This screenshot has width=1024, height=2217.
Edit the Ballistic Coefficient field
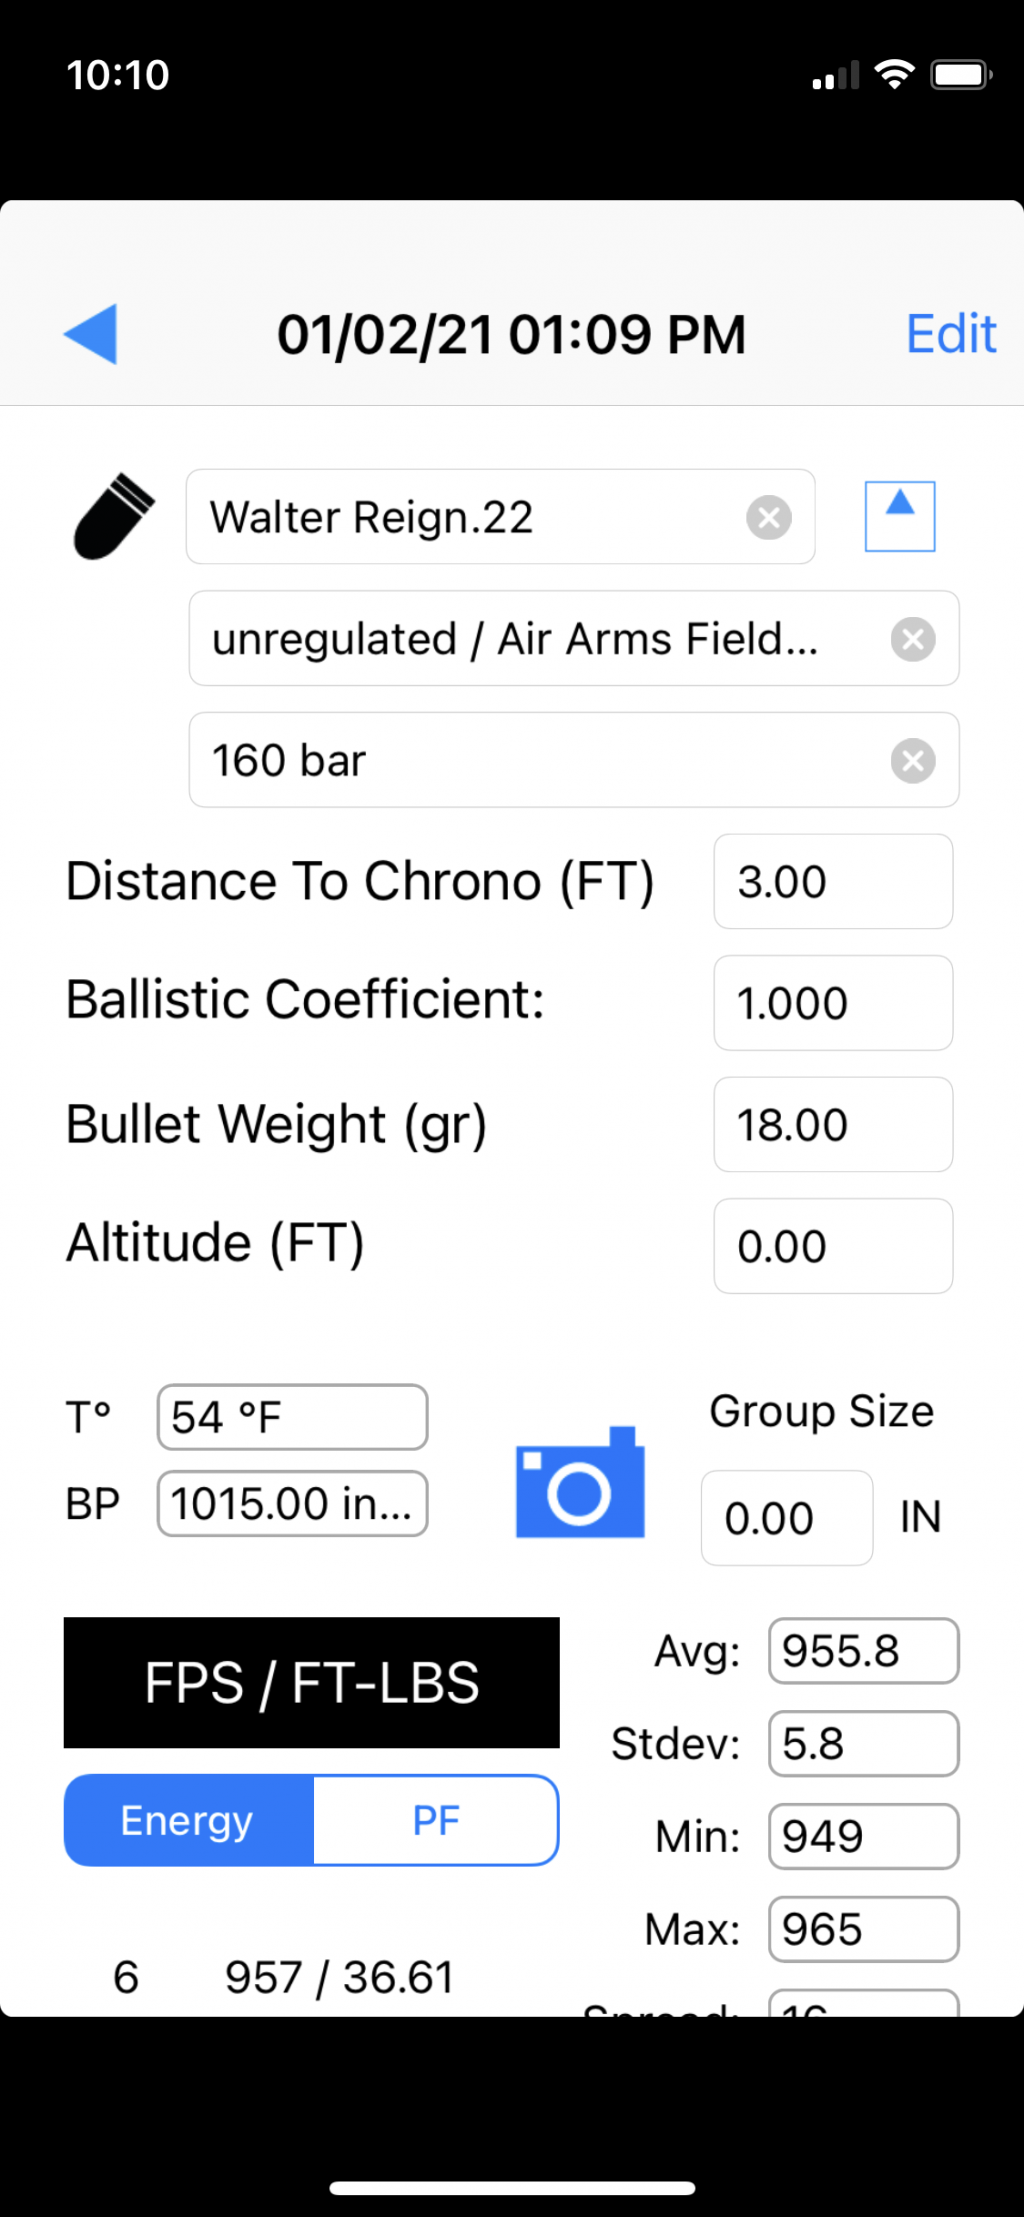(x=833, y=1003)
